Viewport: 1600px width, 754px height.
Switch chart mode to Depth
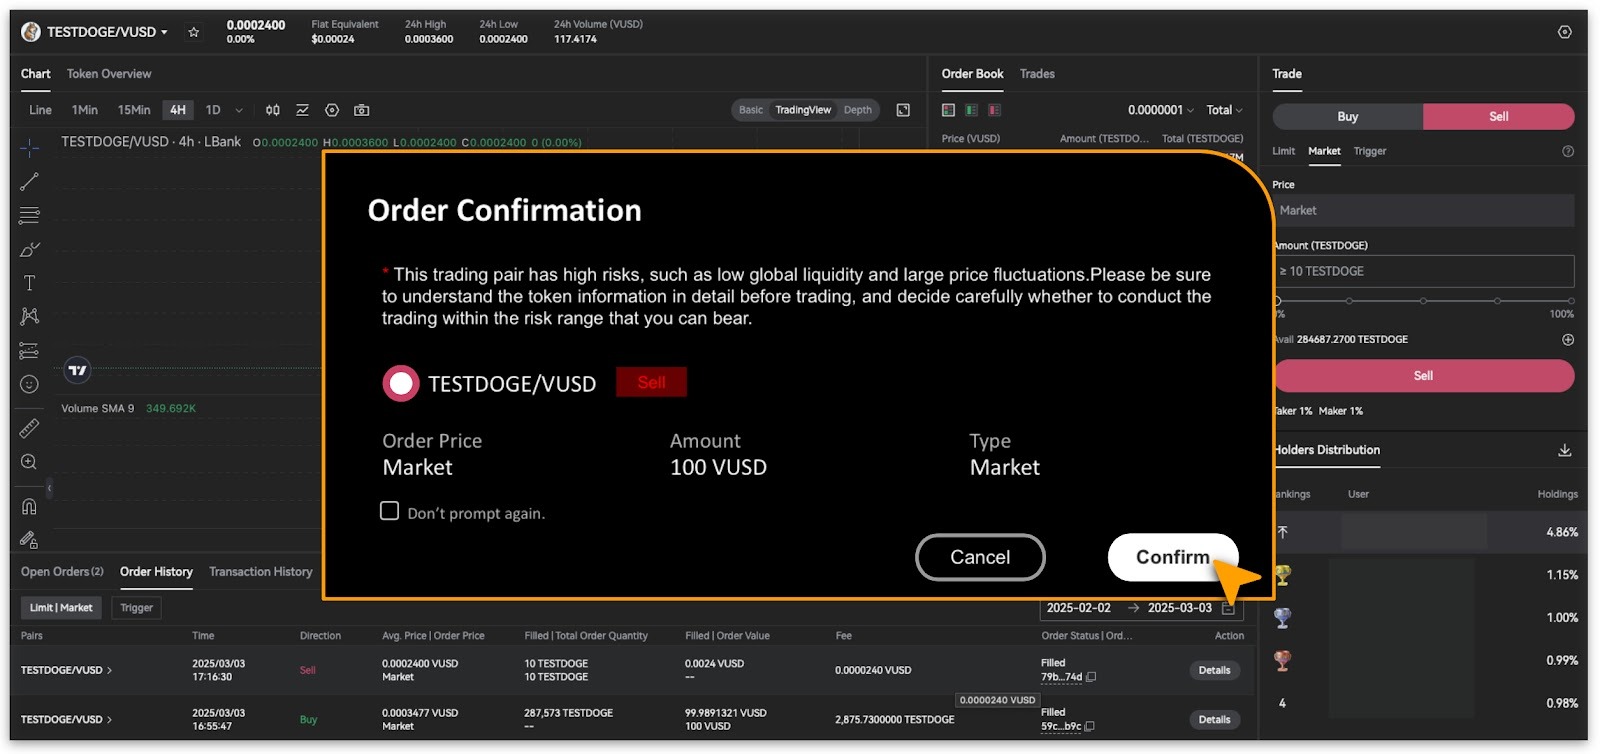(x=857, y=110)
